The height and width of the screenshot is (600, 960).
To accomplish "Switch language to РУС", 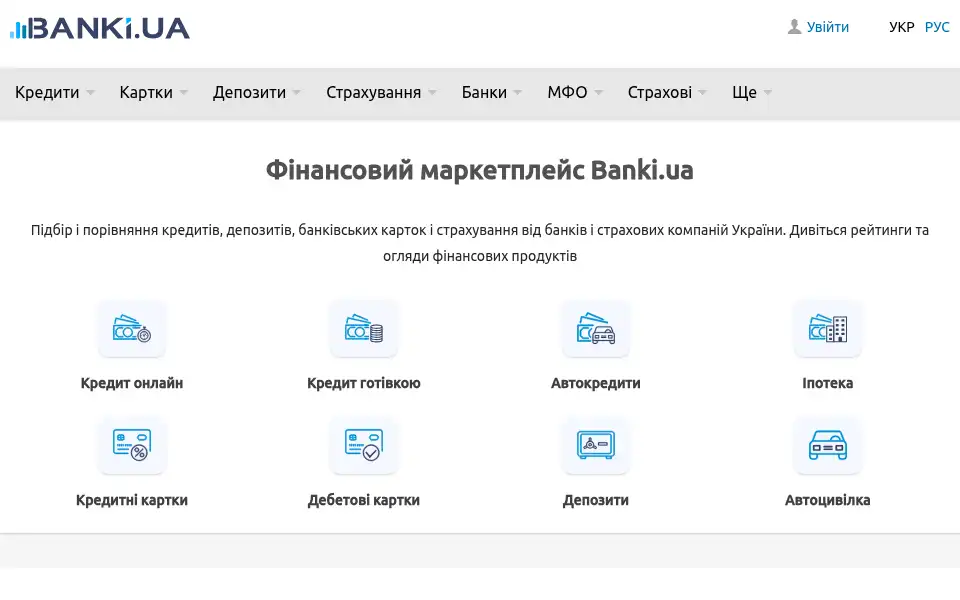I will [937, 27].
